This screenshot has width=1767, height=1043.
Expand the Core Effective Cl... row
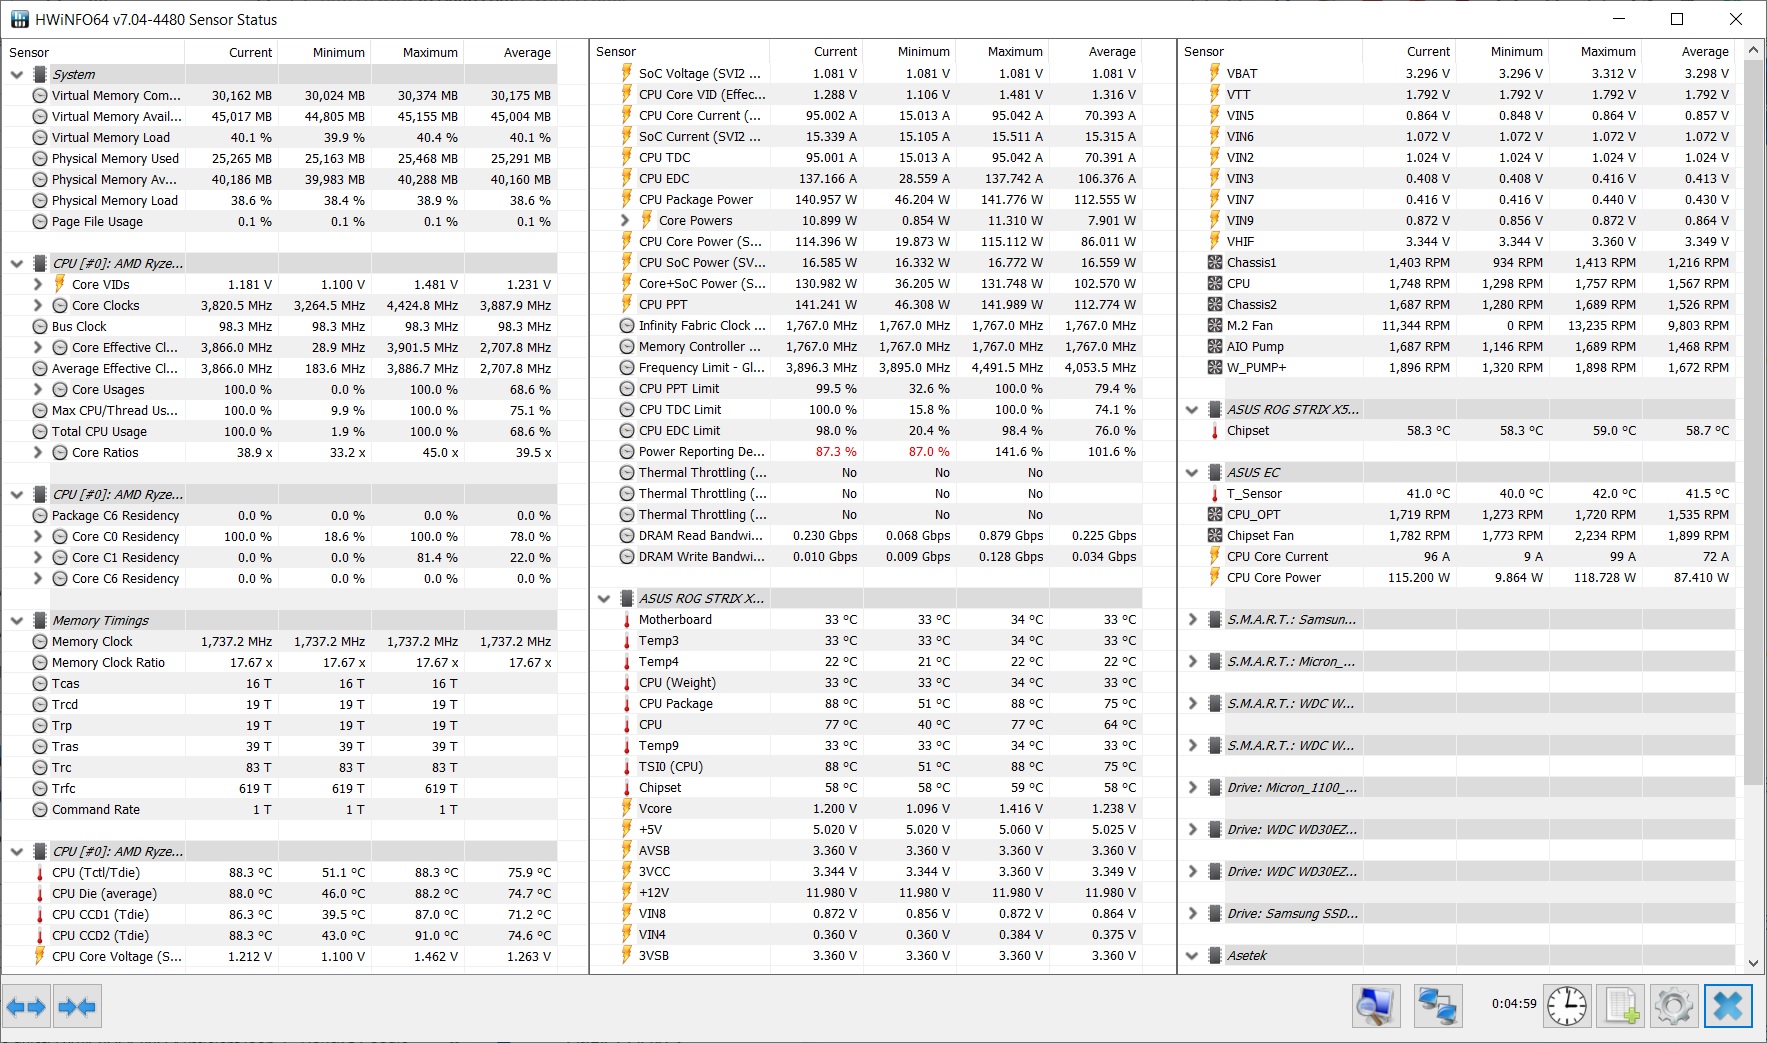pyautogui.click(x=38, y=348)
